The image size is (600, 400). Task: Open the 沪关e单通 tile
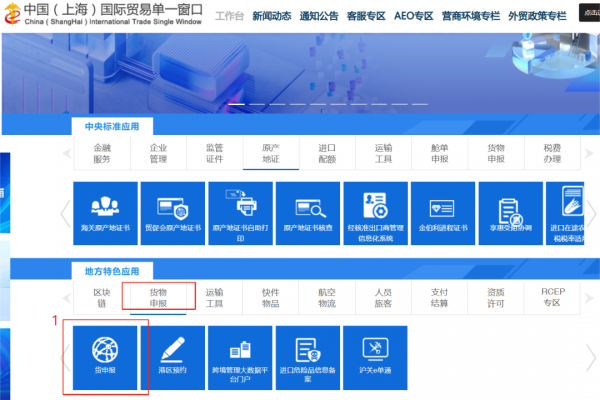(375, 357)
